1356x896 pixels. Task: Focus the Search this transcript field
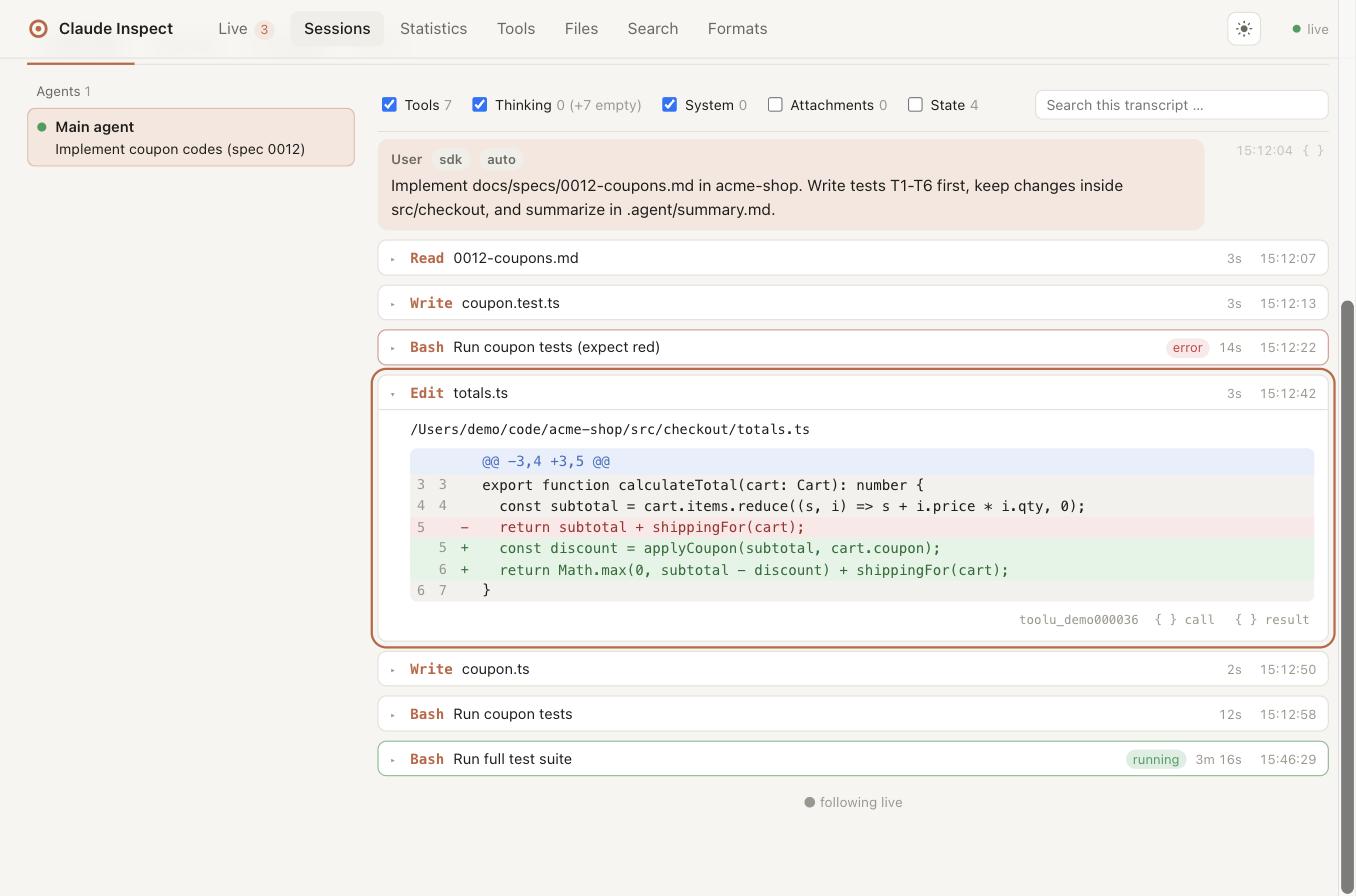(1181, 105)
